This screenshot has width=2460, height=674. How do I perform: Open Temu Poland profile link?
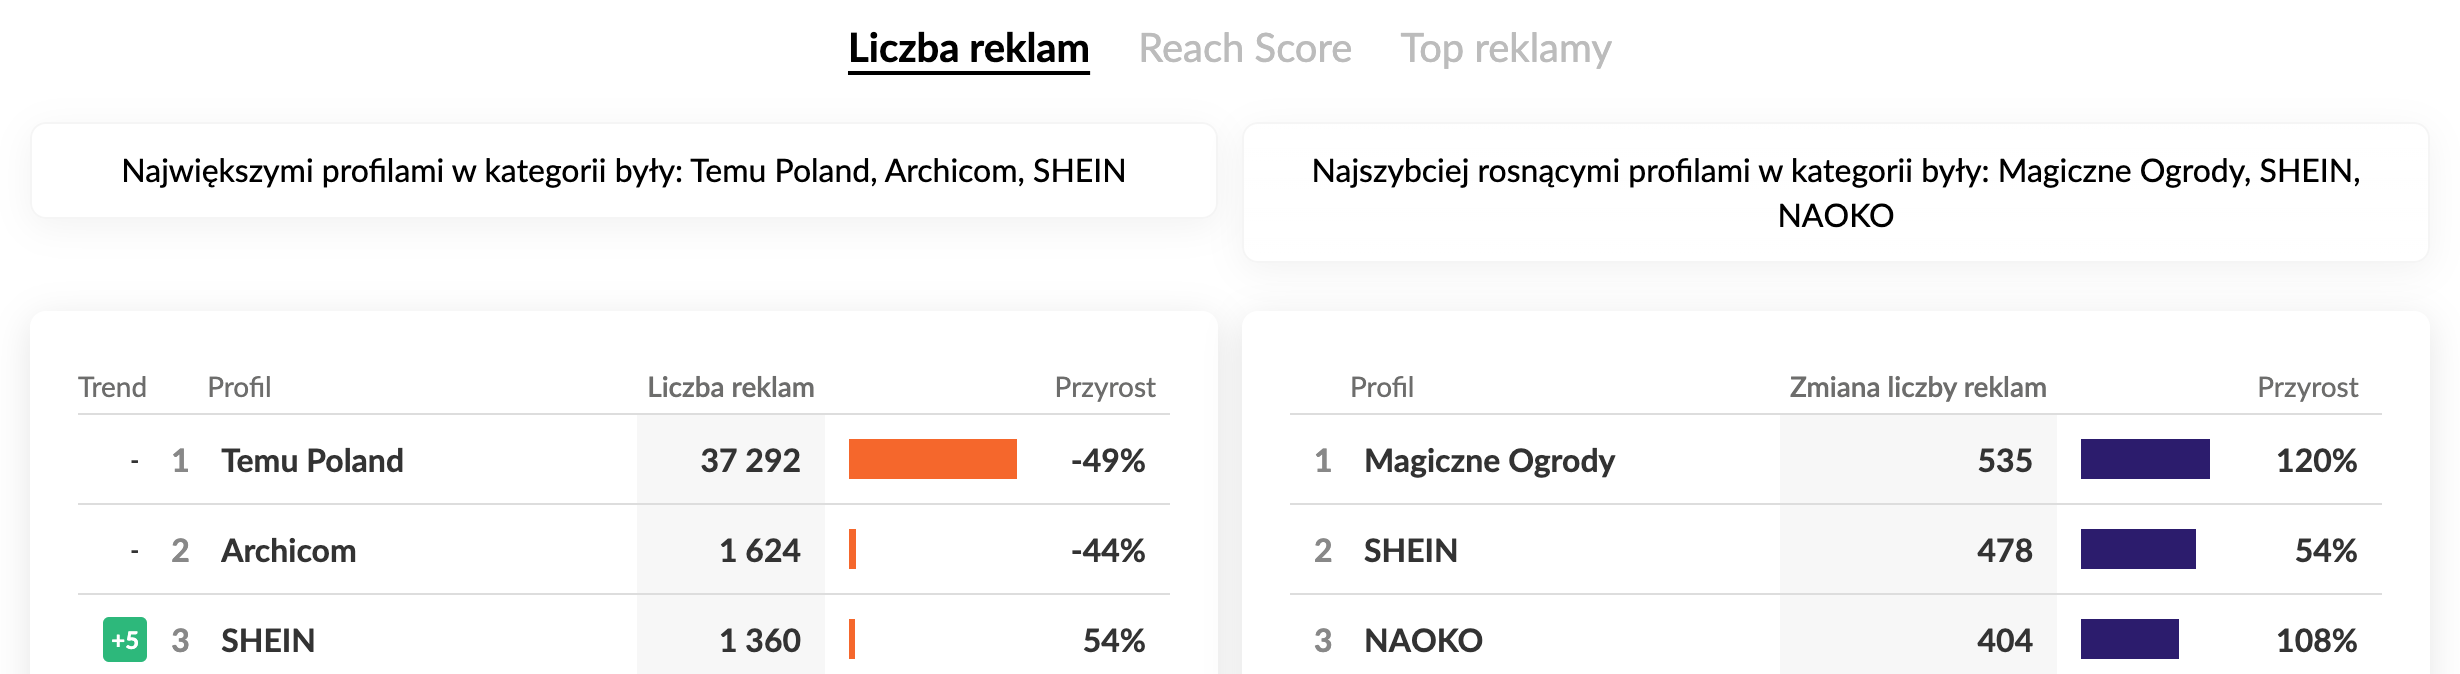click(x=312, y=460)
